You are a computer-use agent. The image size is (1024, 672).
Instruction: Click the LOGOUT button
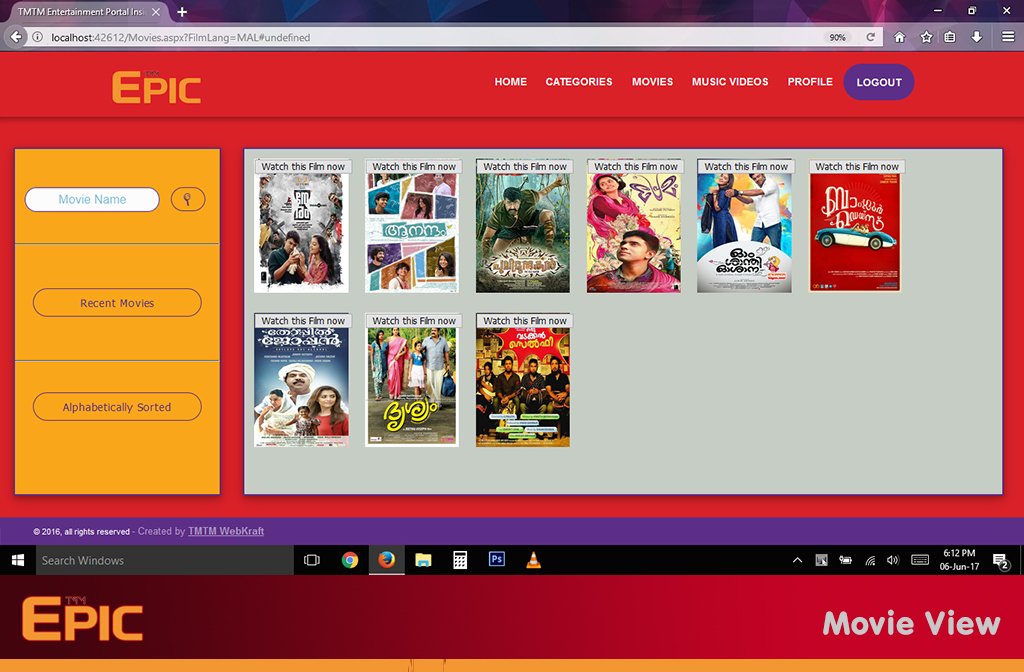tap(879, 82)
